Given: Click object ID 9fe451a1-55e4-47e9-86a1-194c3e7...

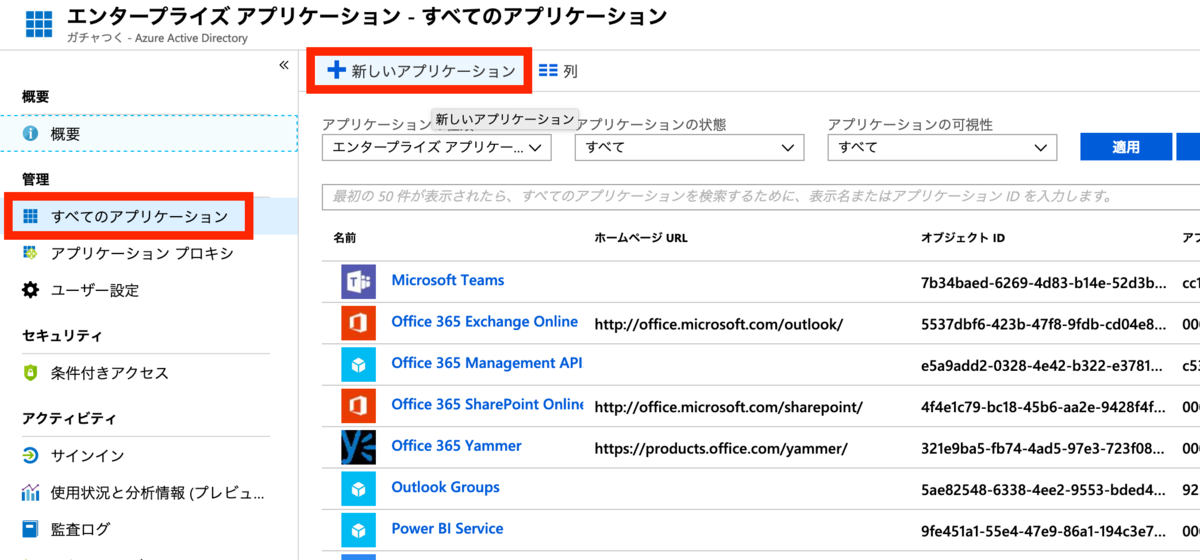Looking at the screenshot, I should [1043, 532].
